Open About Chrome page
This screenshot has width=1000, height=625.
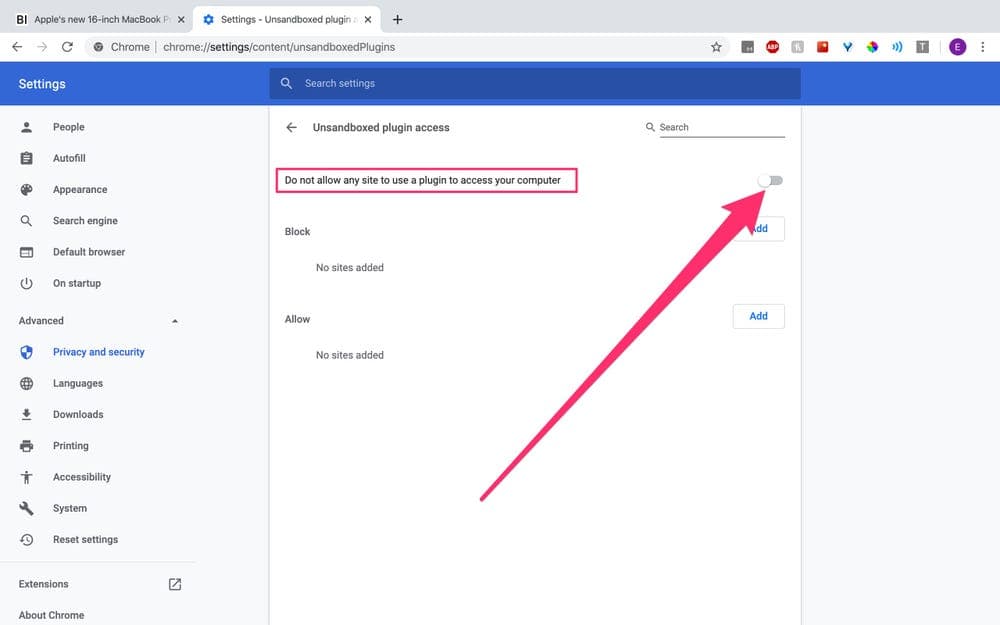(x=51, y=615)
